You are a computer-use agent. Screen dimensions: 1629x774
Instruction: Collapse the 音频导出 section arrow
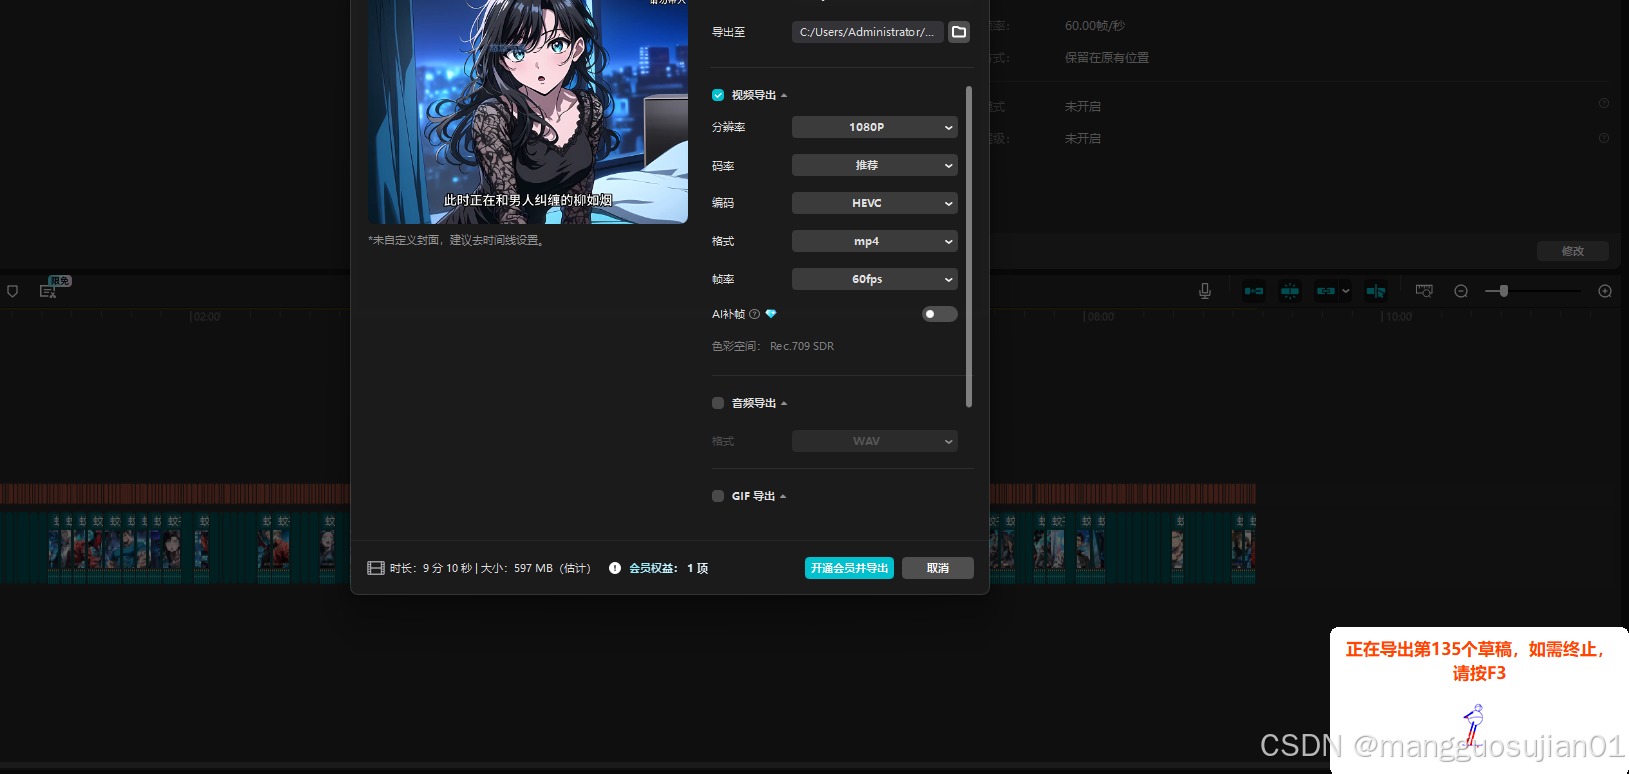[x=784, y=404]
